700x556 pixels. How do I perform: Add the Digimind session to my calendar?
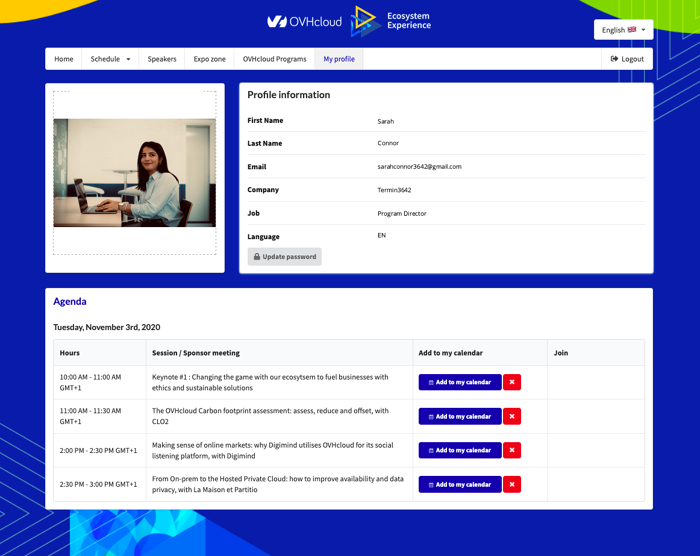click(460, 450)
